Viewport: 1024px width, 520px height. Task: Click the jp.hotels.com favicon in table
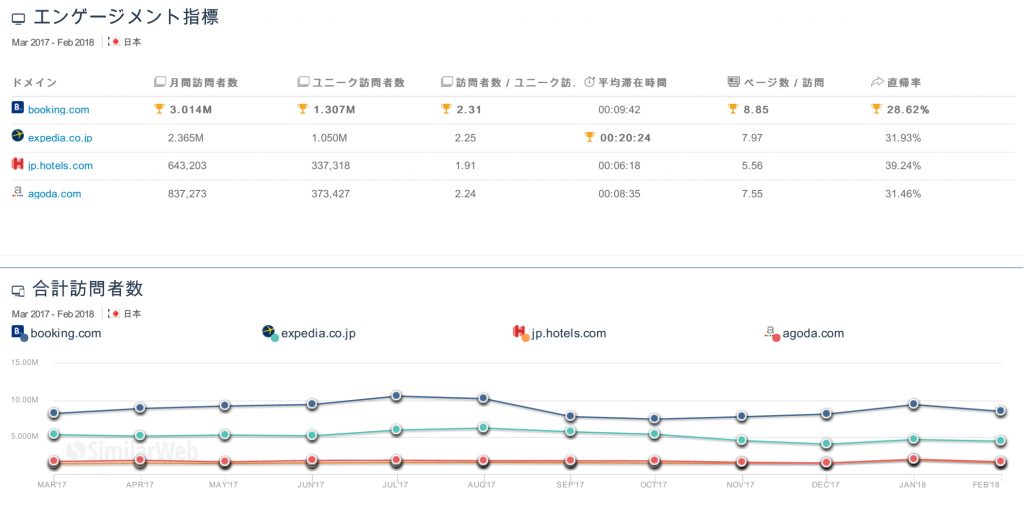point(17,165)
